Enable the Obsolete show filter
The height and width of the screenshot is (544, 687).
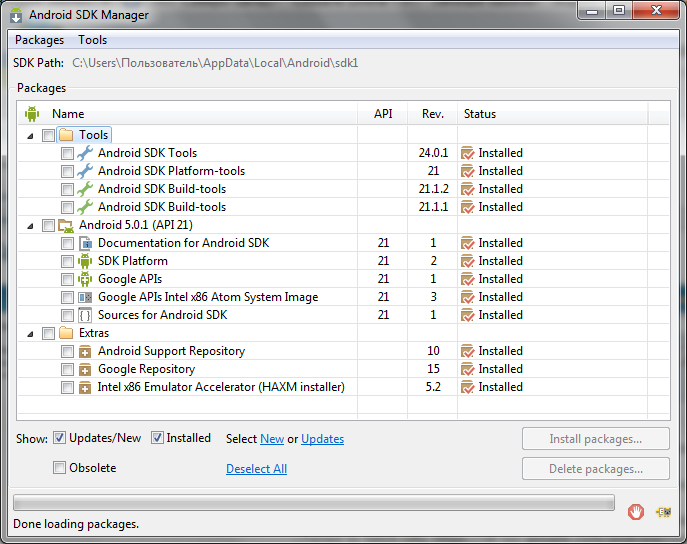click(x=59, y=468)
